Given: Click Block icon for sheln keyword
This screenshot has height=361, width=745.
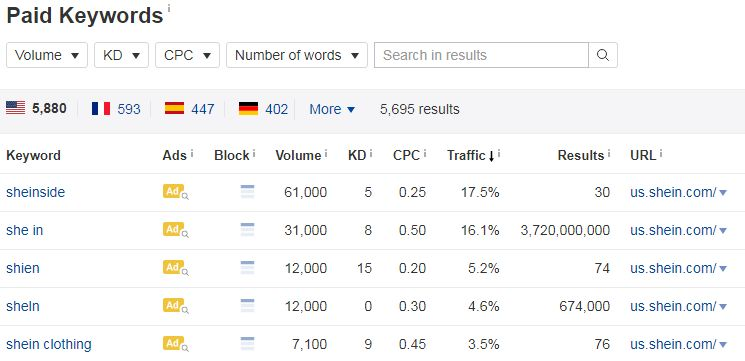Looking at the screenshot, I should pos(247,306).
